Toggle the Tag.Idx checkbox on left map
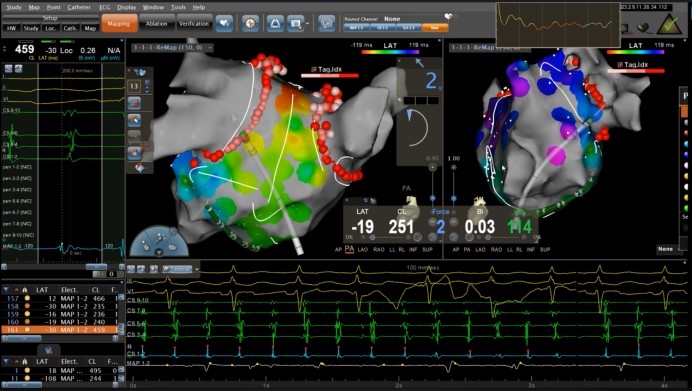692x391 pixels. coord(314,69)
